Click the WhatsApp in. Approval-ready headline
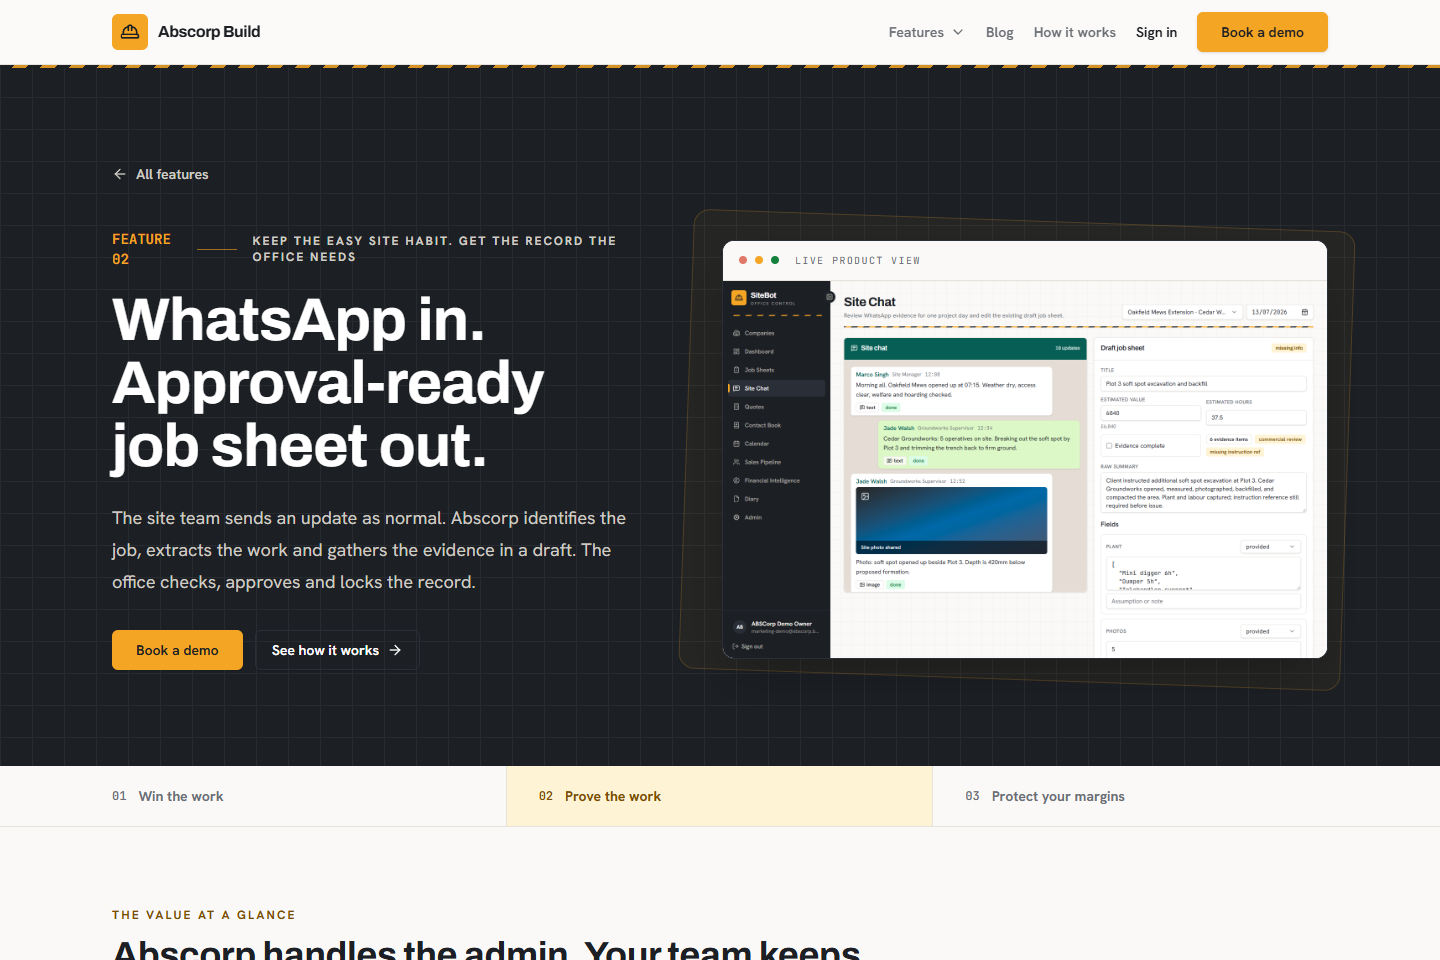 pyautogui.click(x=328, y=382)
